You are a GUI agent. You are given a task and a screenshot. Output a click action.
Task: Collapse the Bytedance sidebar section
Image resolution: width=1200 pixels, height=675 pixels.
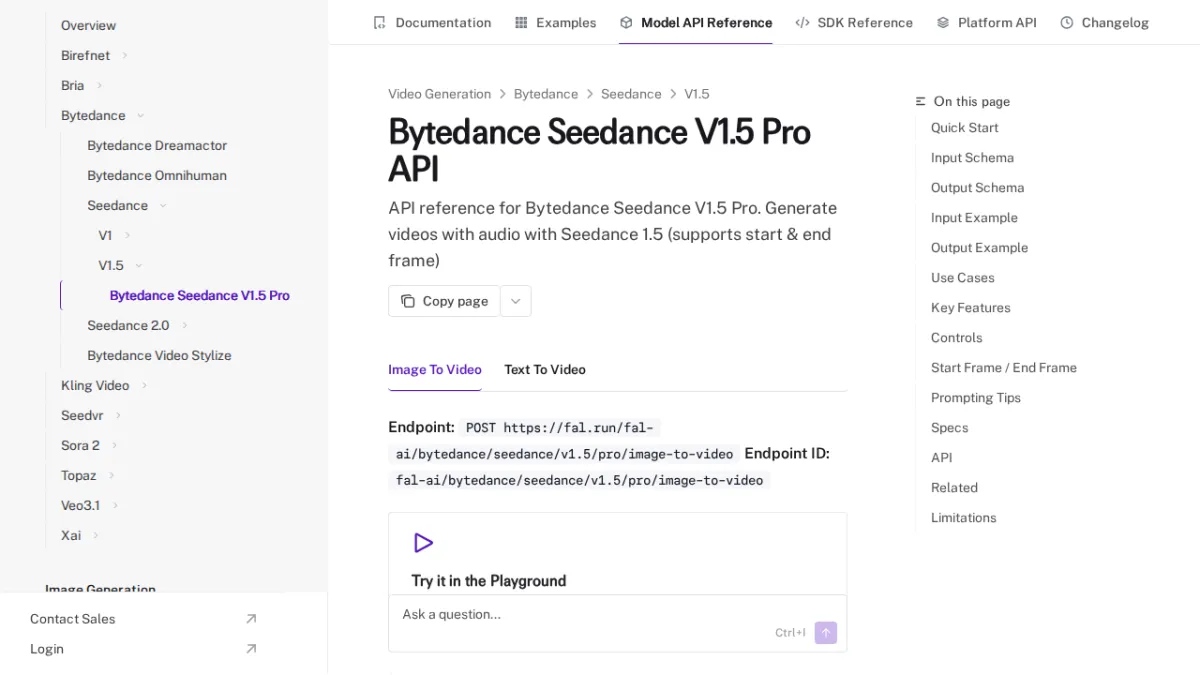[x=140, y=115]
